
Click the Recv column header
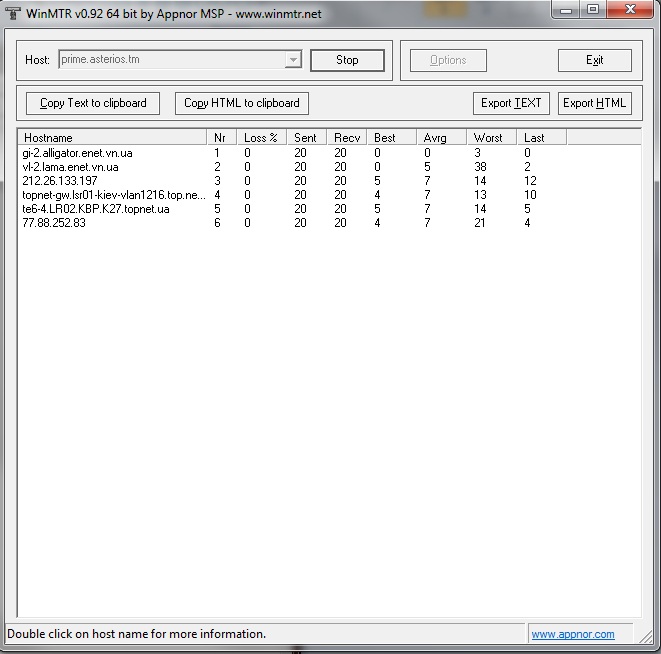347,138
